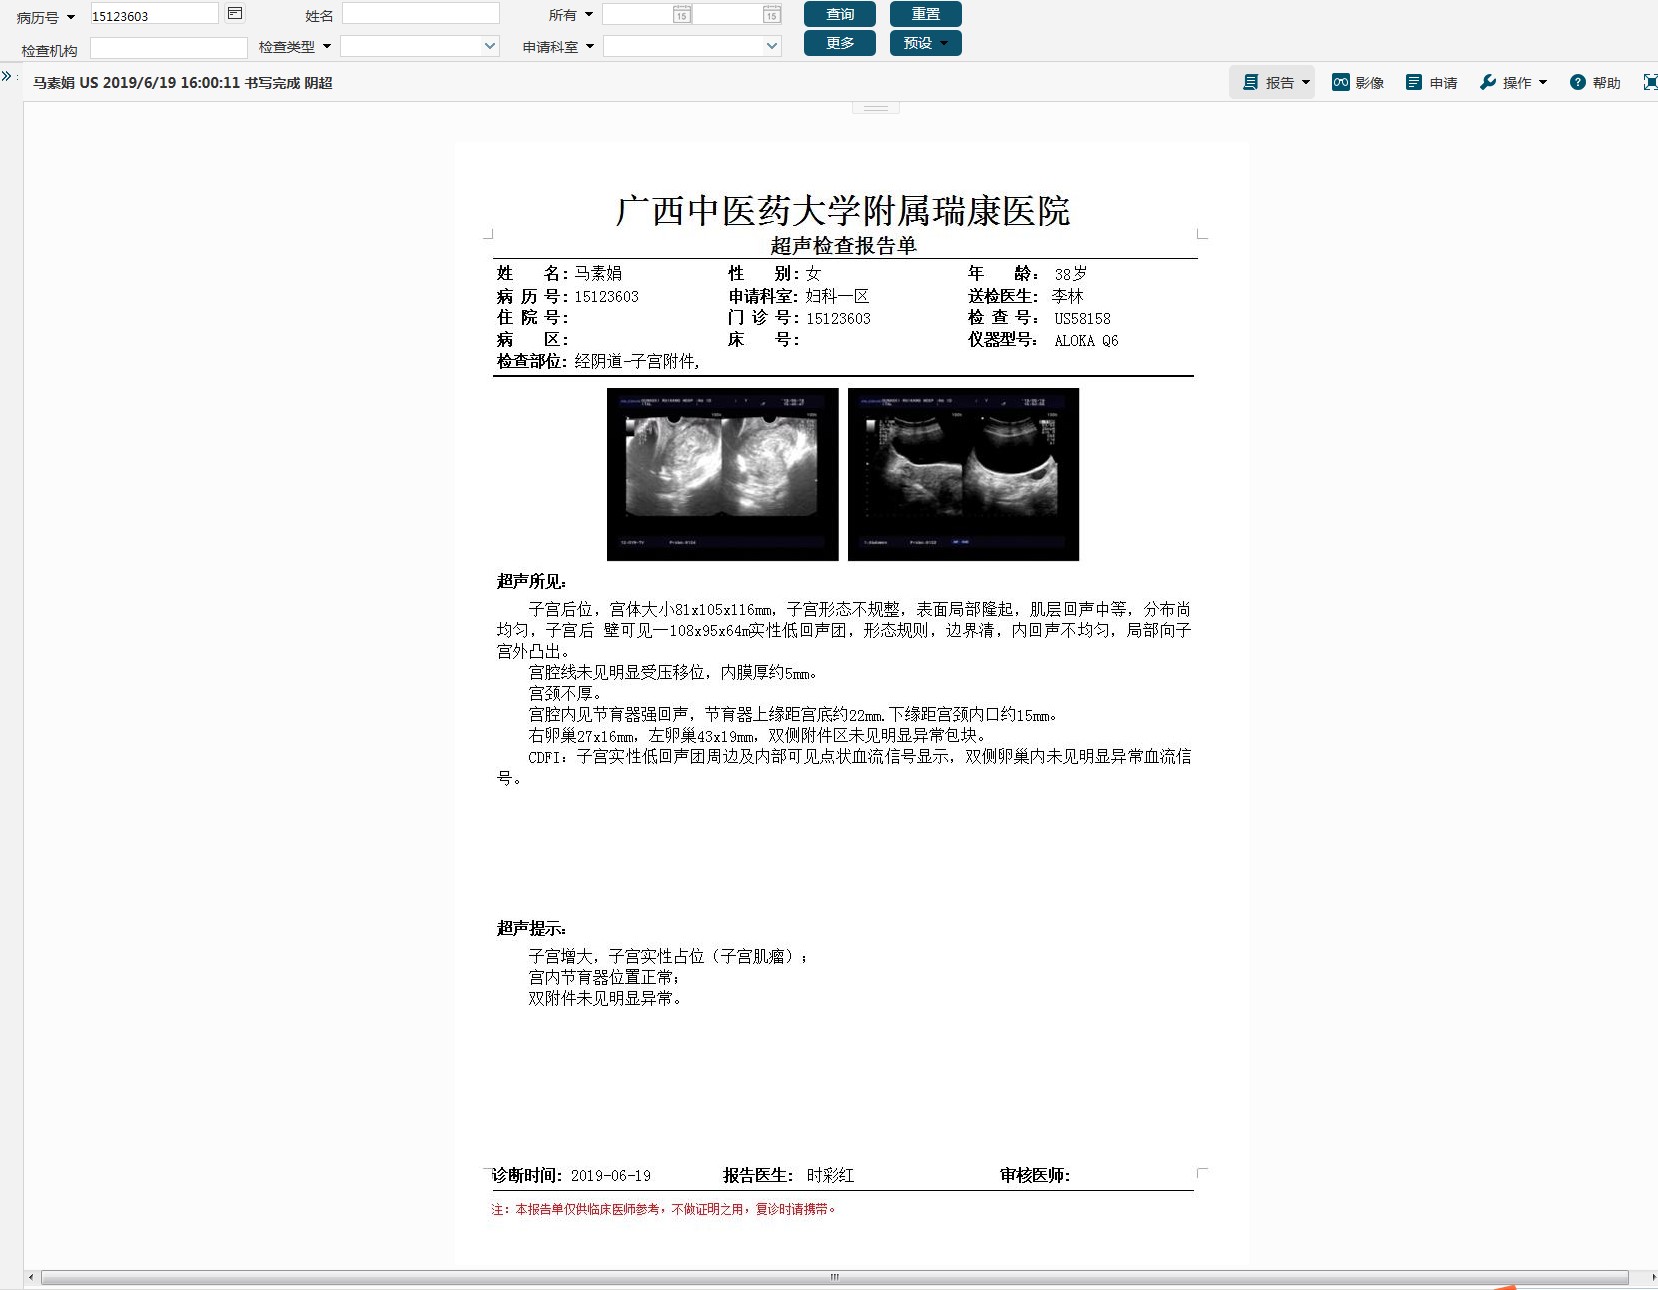This screenshot has height=1290, width=1658.
Task: Expand the left sidebar with double-arrow icon
Action: point(7,76)
